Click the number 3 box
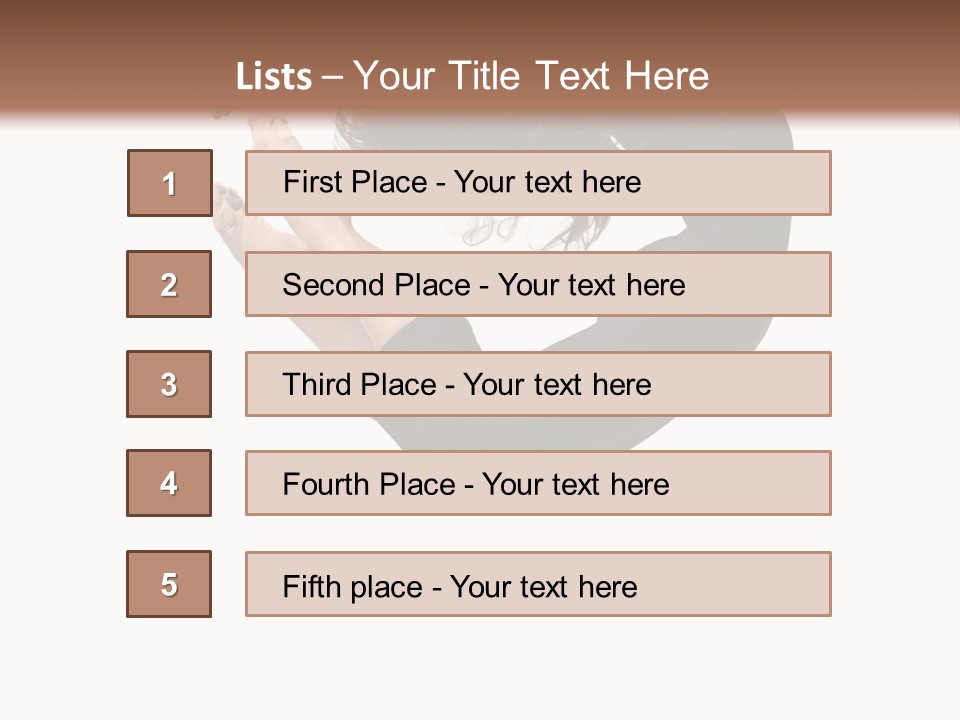 pyautogui.click(x=169, y=384)
